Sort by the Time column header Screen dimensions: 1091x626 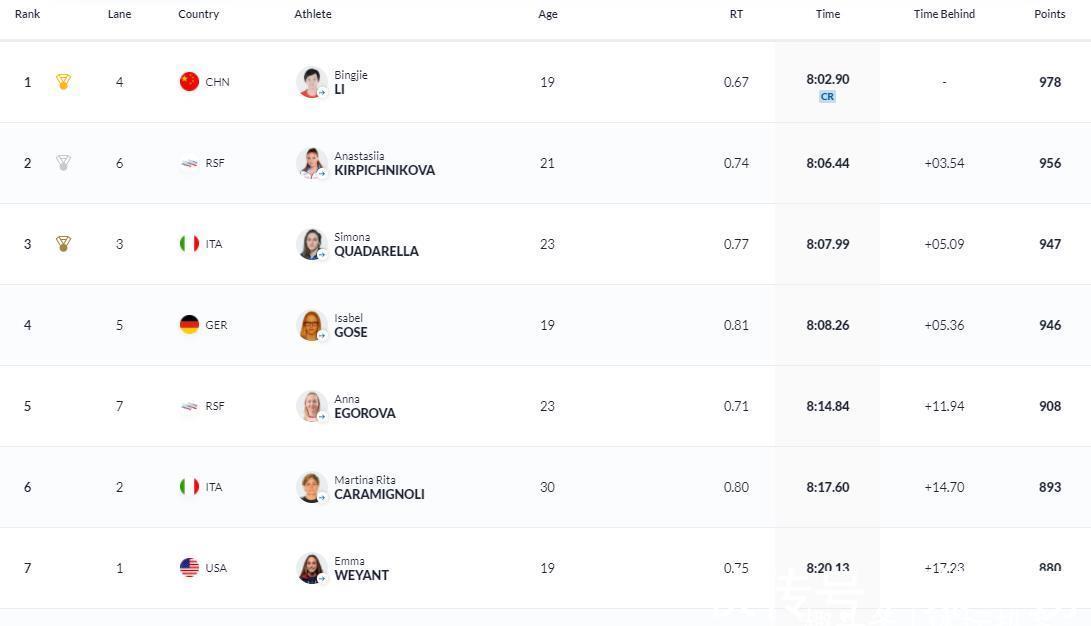tap(827, 14)
